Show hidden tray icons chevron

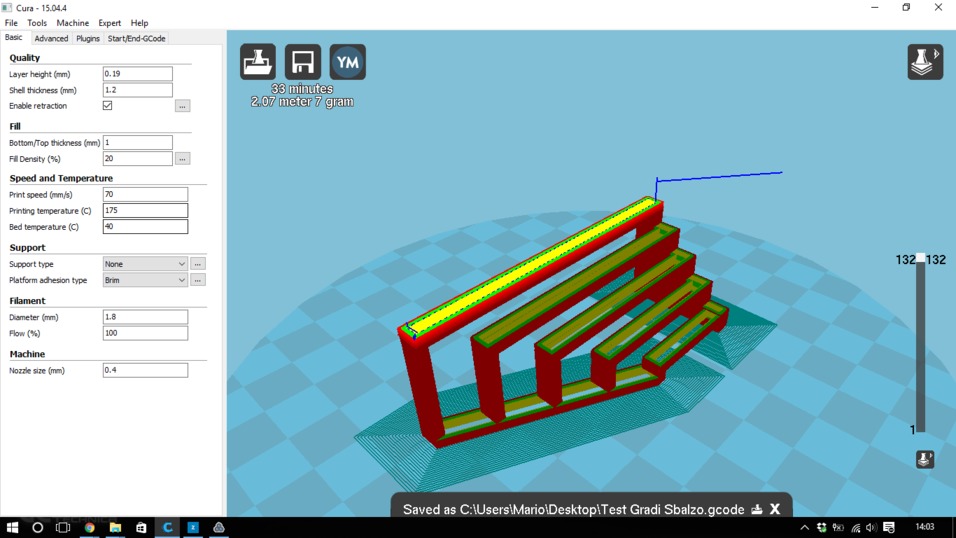click(x=805, y=528)
